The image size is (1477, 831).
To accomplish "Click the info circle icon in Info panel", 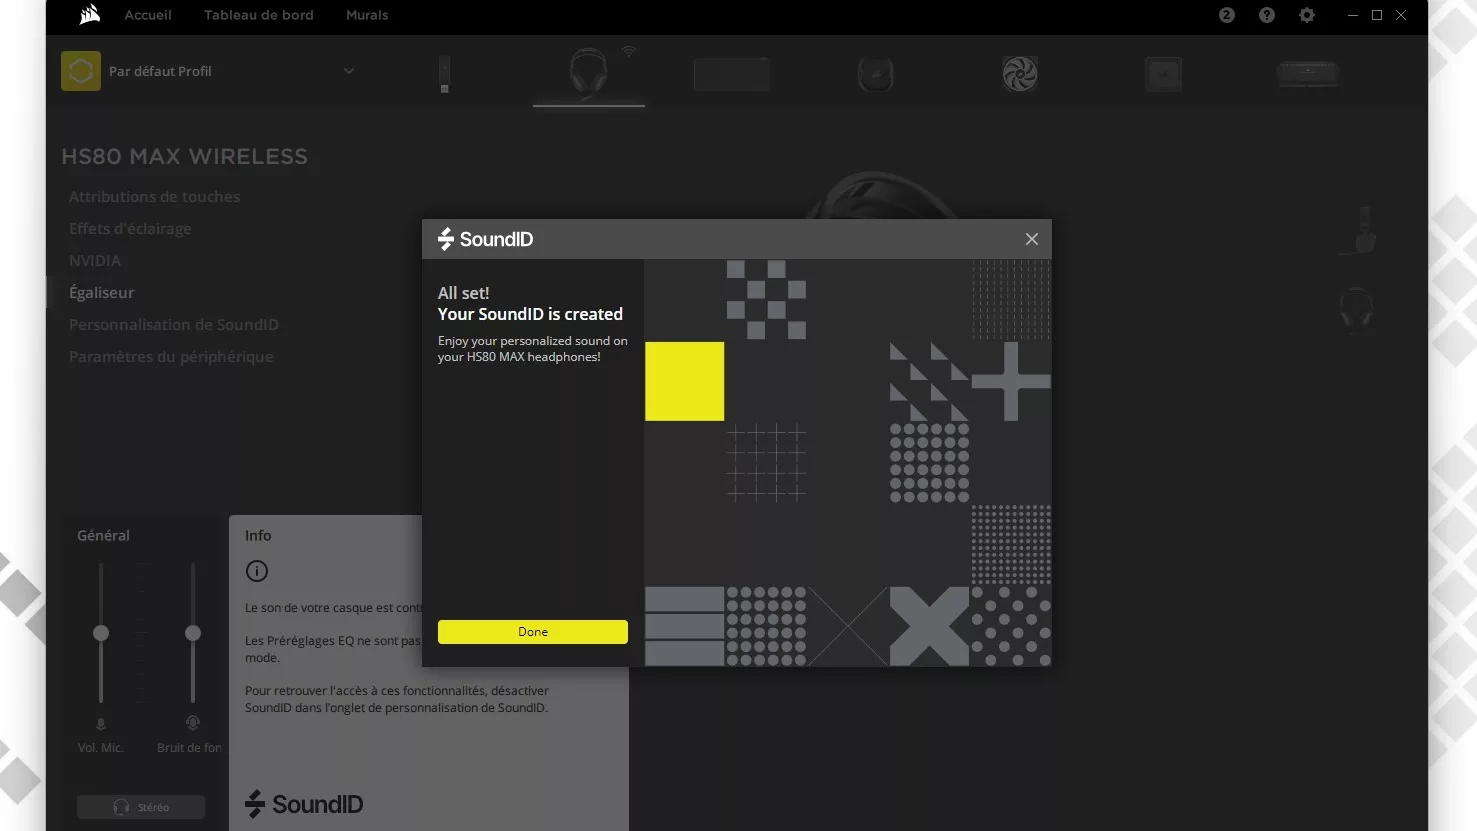I will pos(257,571).
